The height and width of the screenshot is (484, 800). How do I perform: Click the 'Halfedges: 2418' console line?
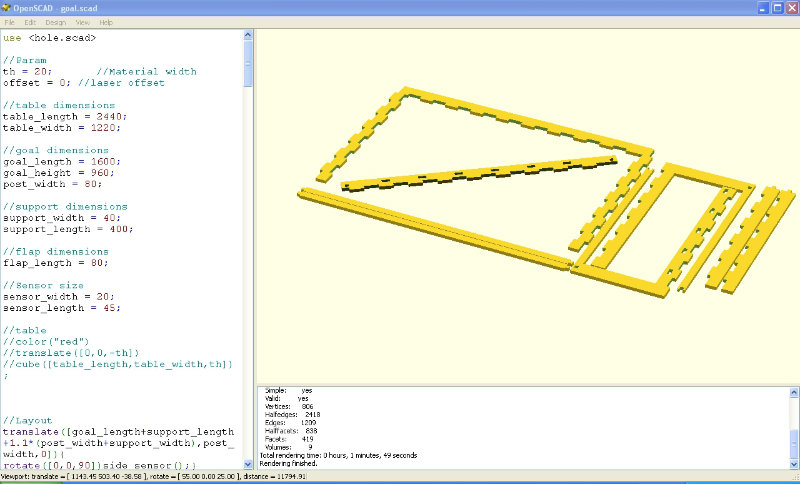point(293,415)
